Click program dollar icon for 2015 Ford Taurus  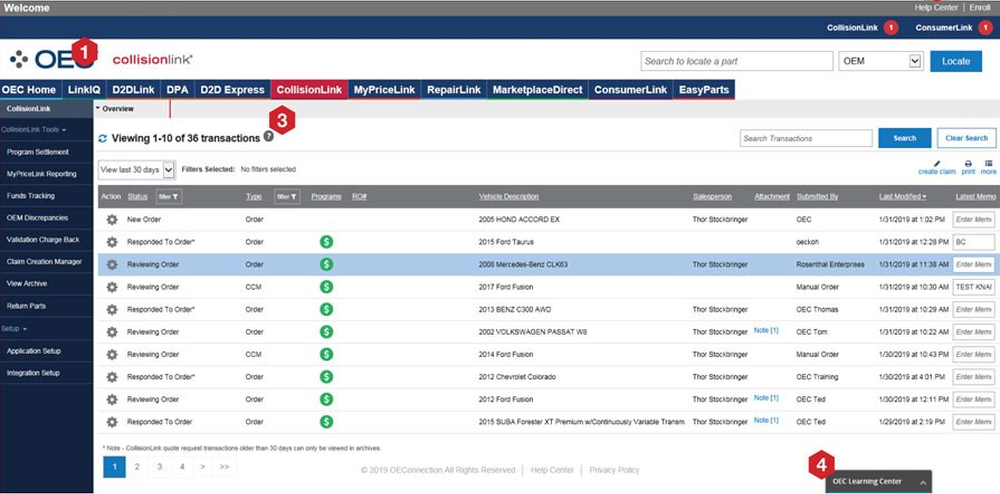(x=327, y=242)
